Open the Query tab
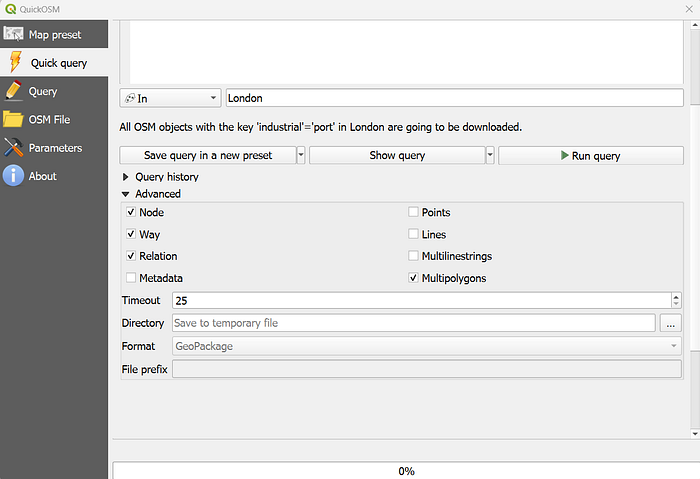 pos(54,91)
